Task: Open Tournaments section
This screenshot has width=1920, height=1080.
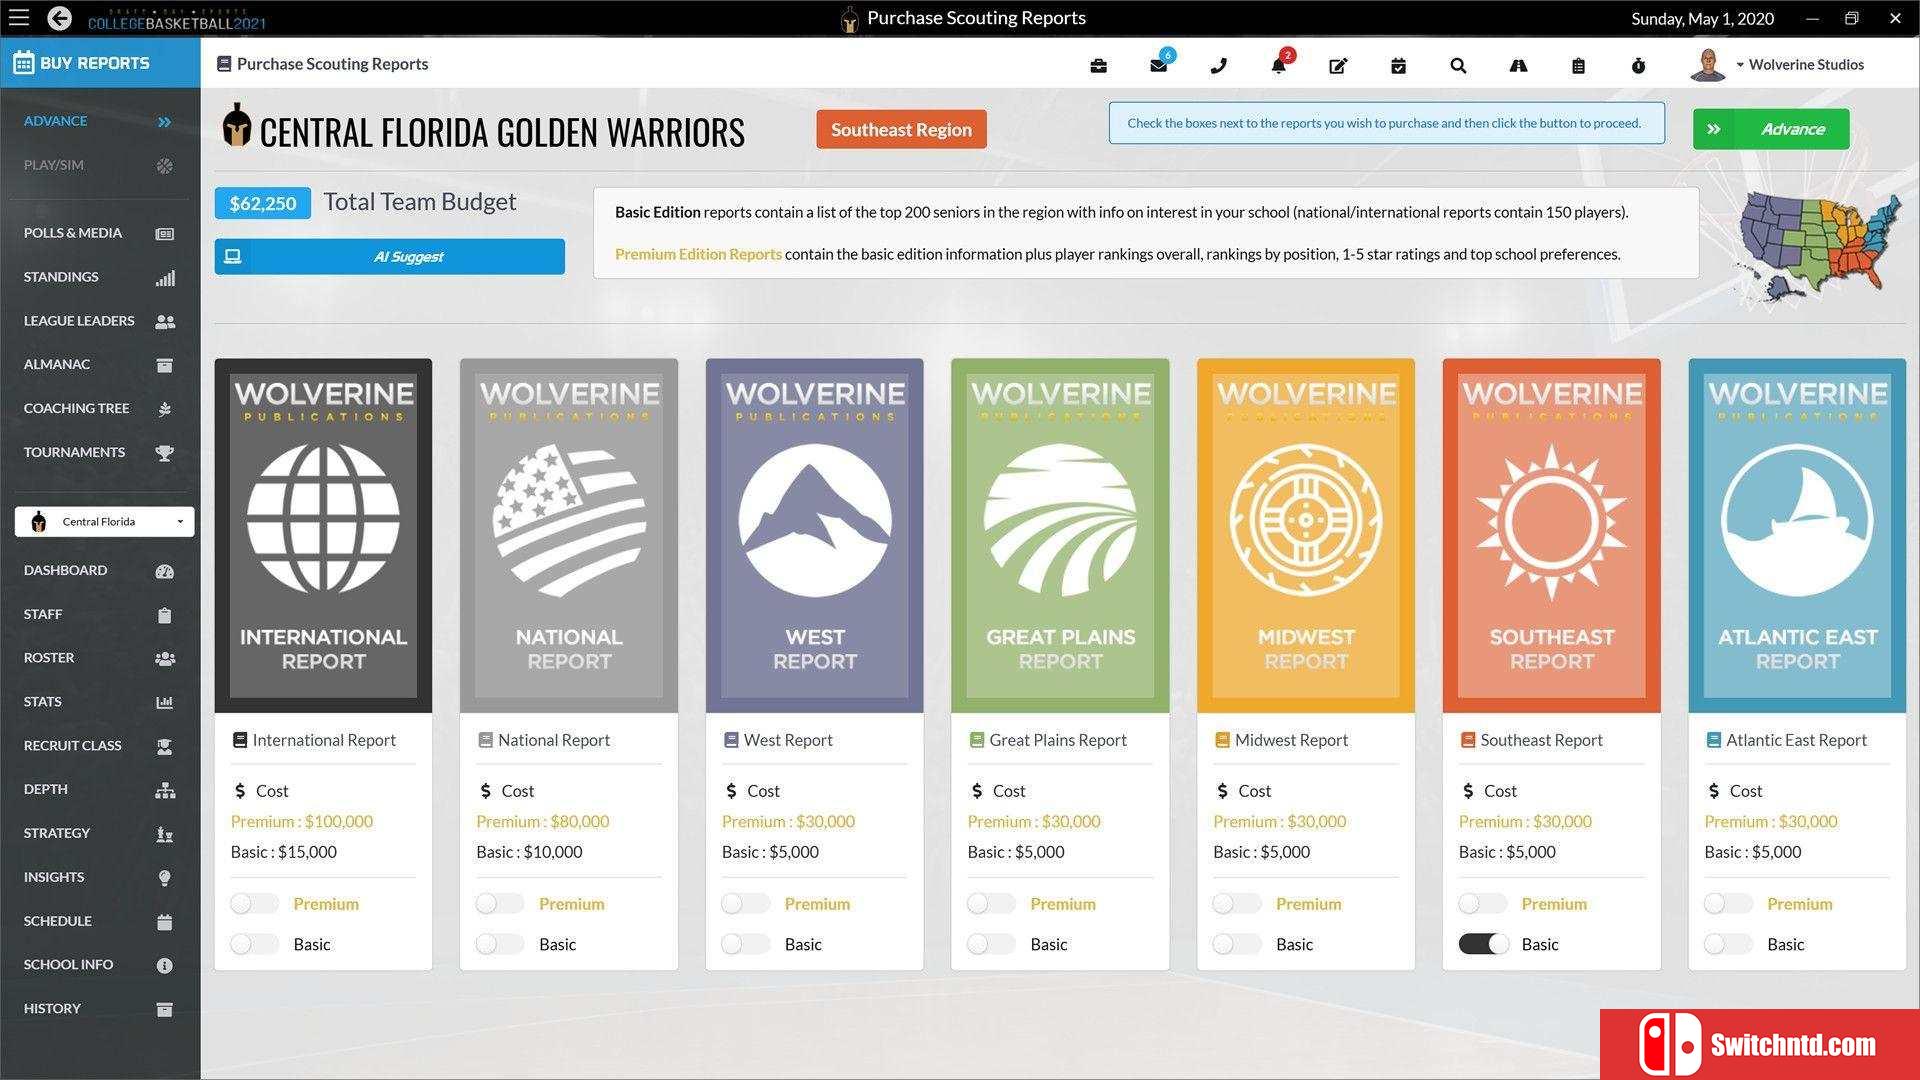Action: [x=100, y=453]
